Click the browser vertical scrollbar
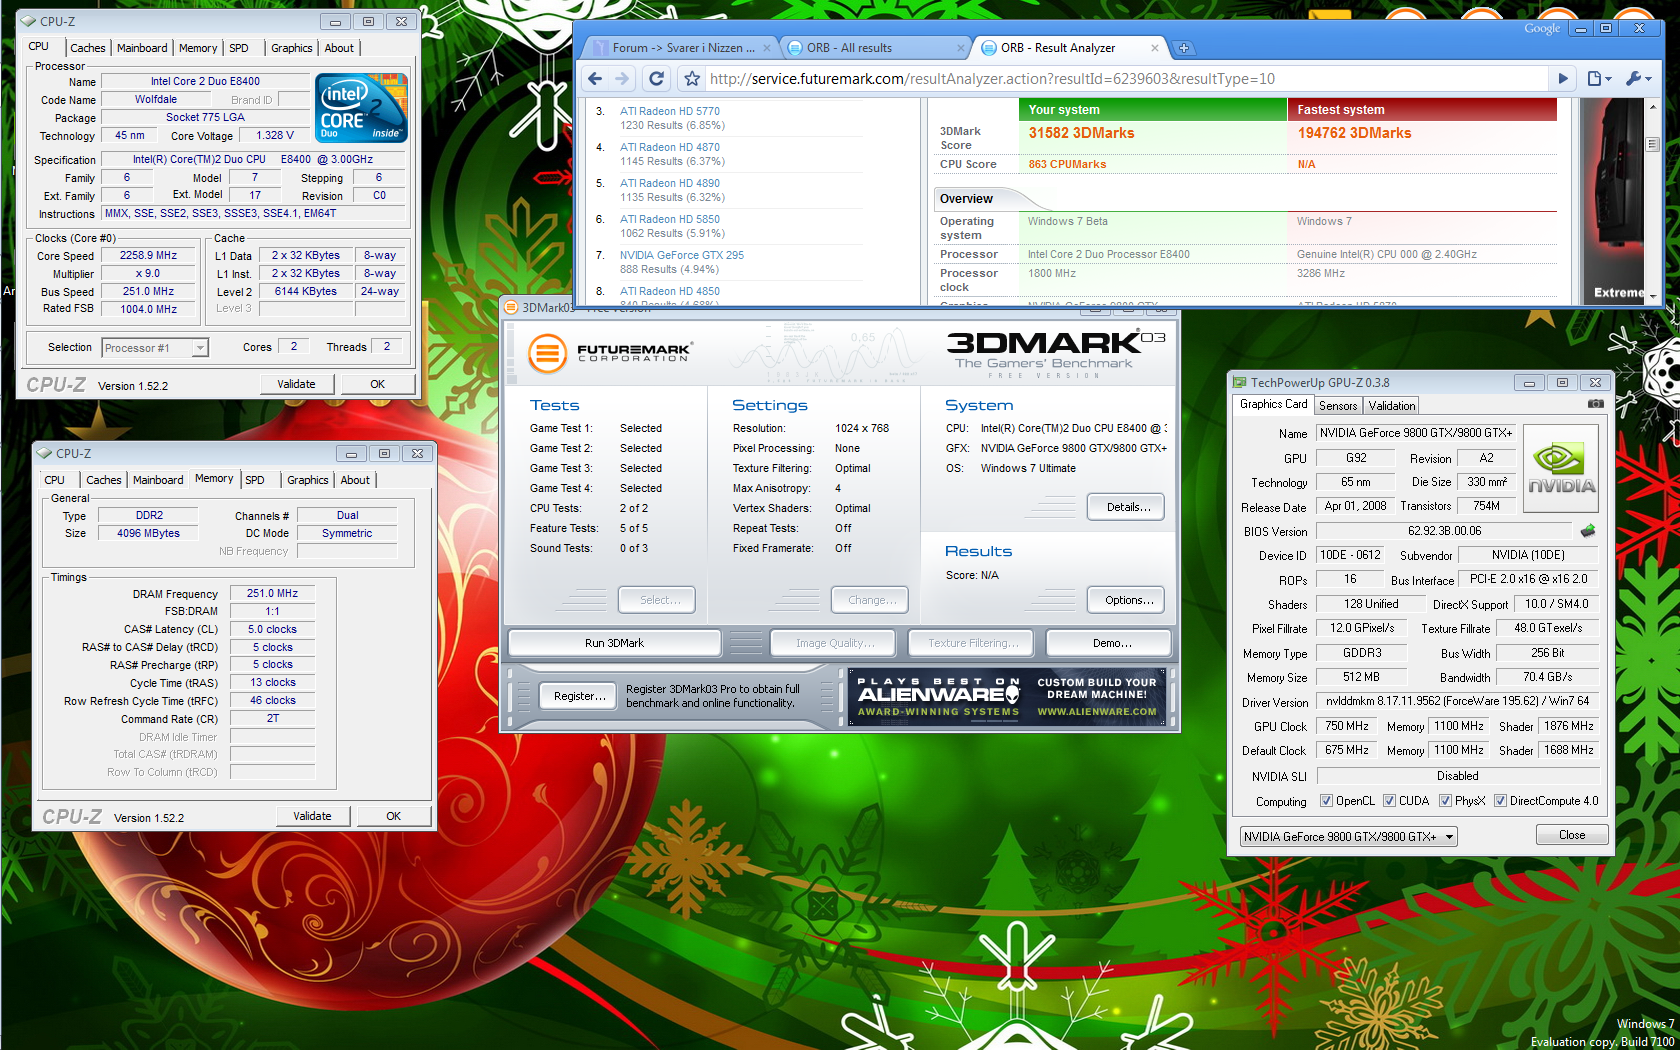 point(1652,200)
